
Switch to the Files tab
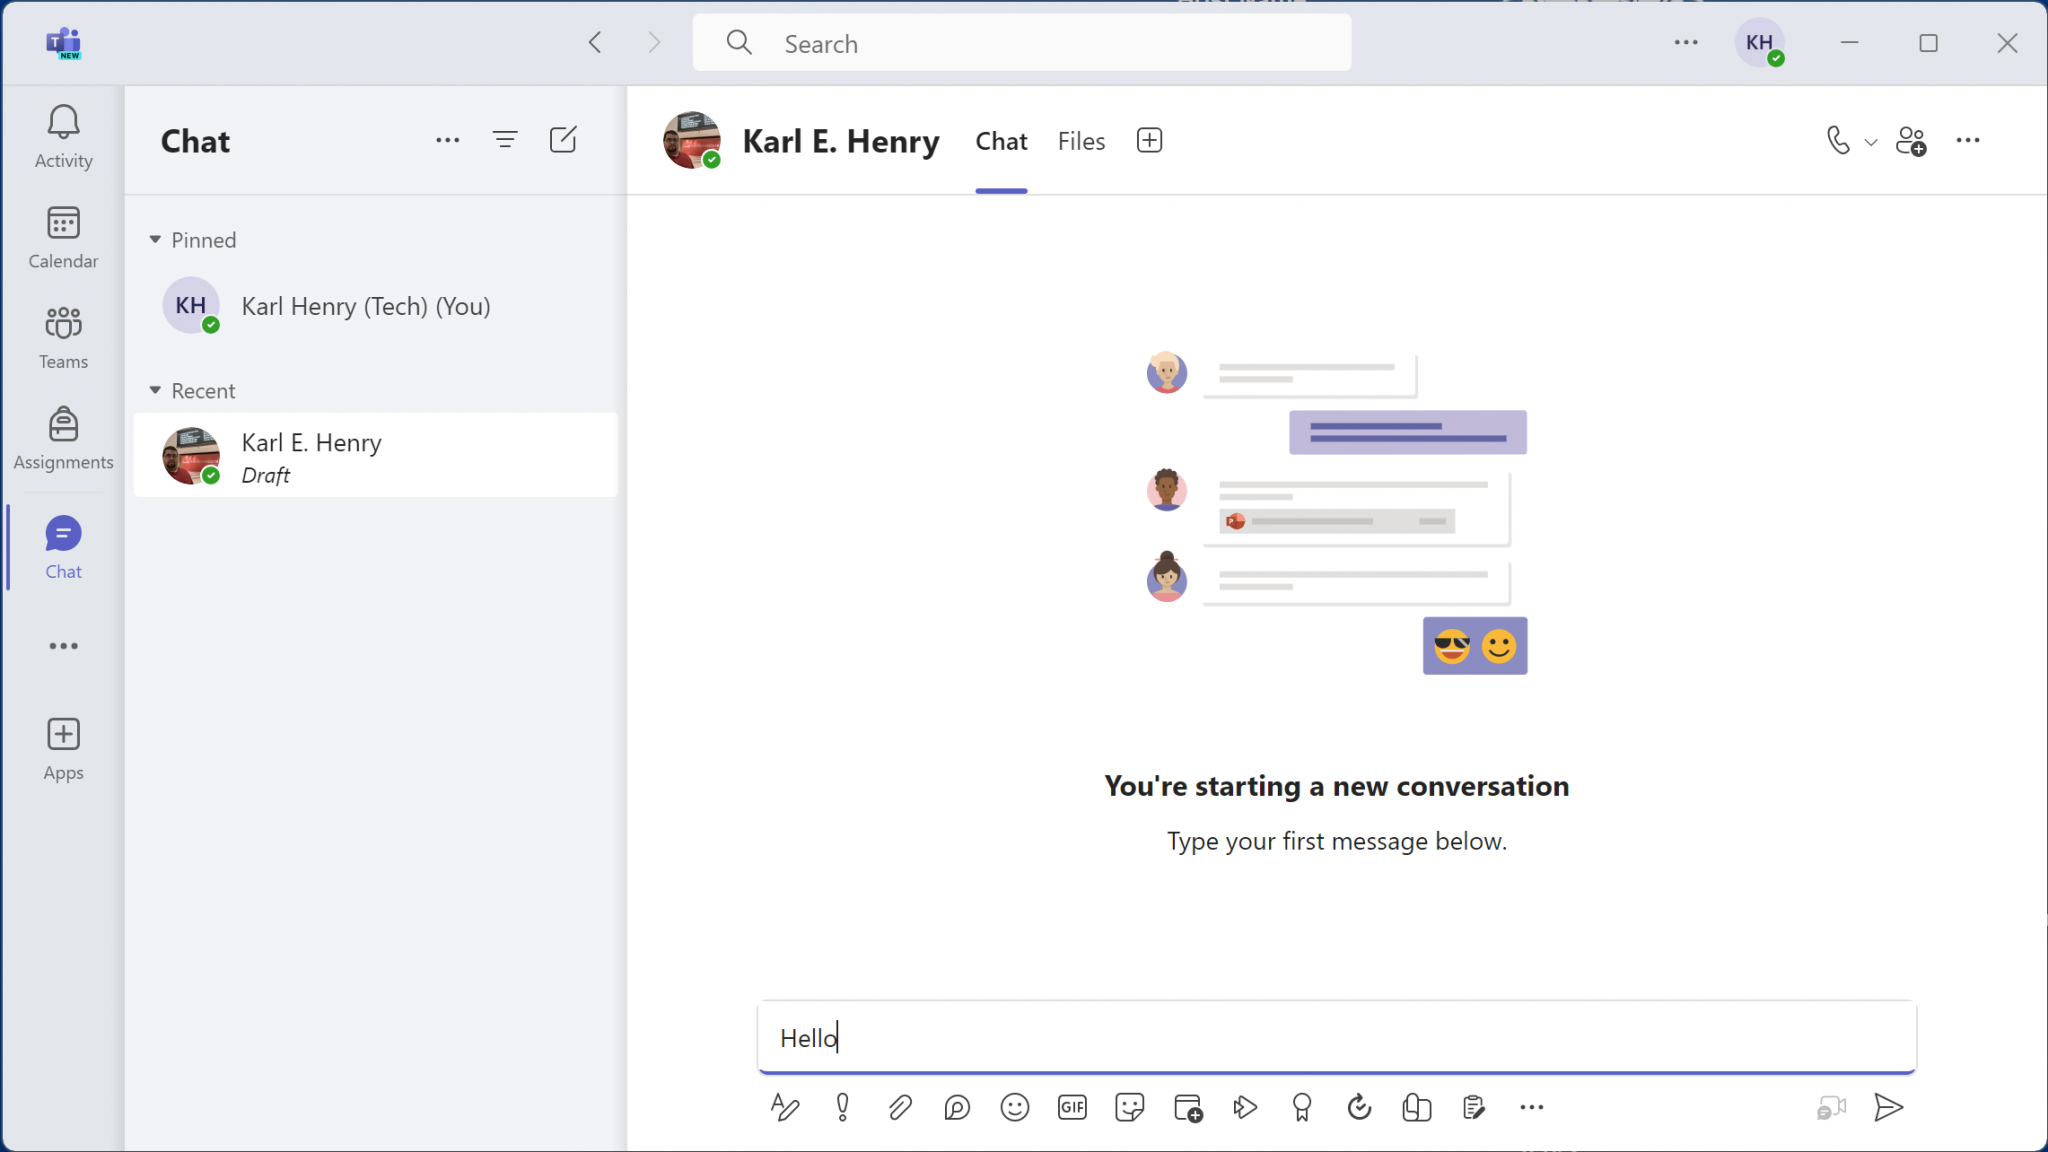pos(1081,141)
